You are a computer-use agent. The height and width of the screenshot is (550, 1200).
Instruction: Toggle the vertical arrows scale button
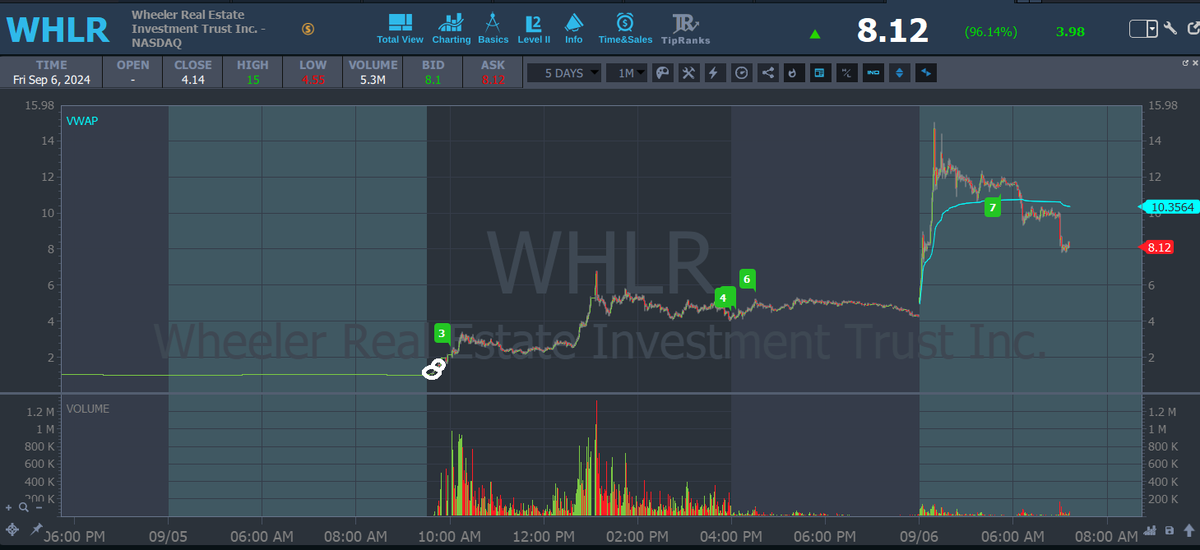click(899, 72)
